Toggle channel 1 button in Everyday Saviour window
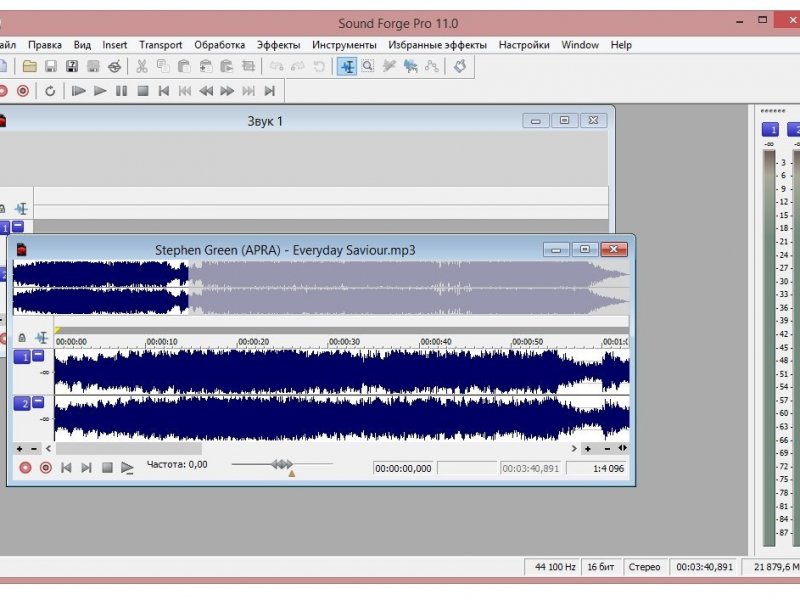This screenshot has height=600, width=800. 21,357
